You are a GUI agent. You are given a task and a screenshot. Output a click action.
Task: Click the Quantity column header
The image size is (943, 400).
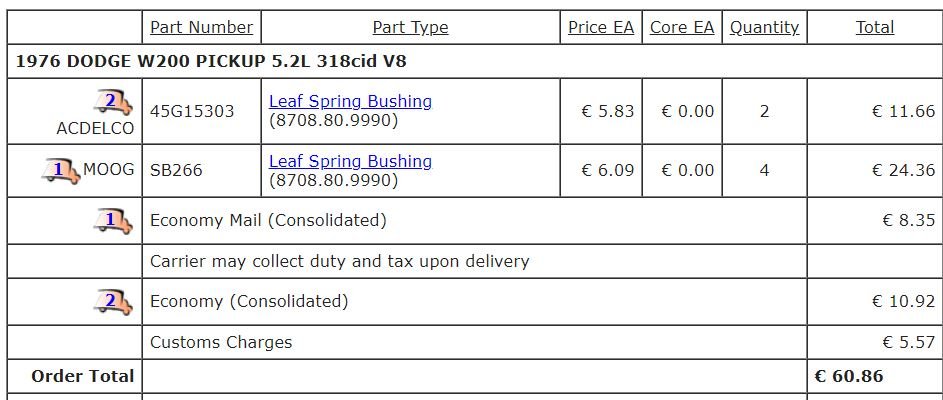(x=764, y=27)
